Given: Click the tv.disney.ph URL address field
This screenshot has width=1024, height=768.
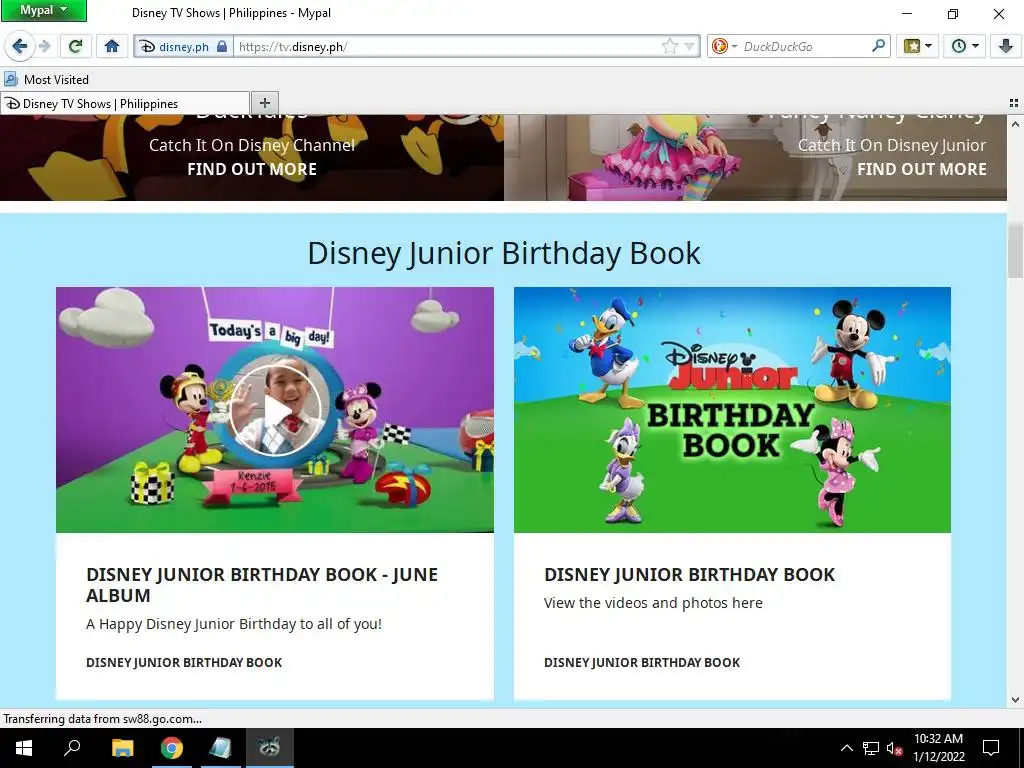Looking at the screenshot, I should point(447,46).
